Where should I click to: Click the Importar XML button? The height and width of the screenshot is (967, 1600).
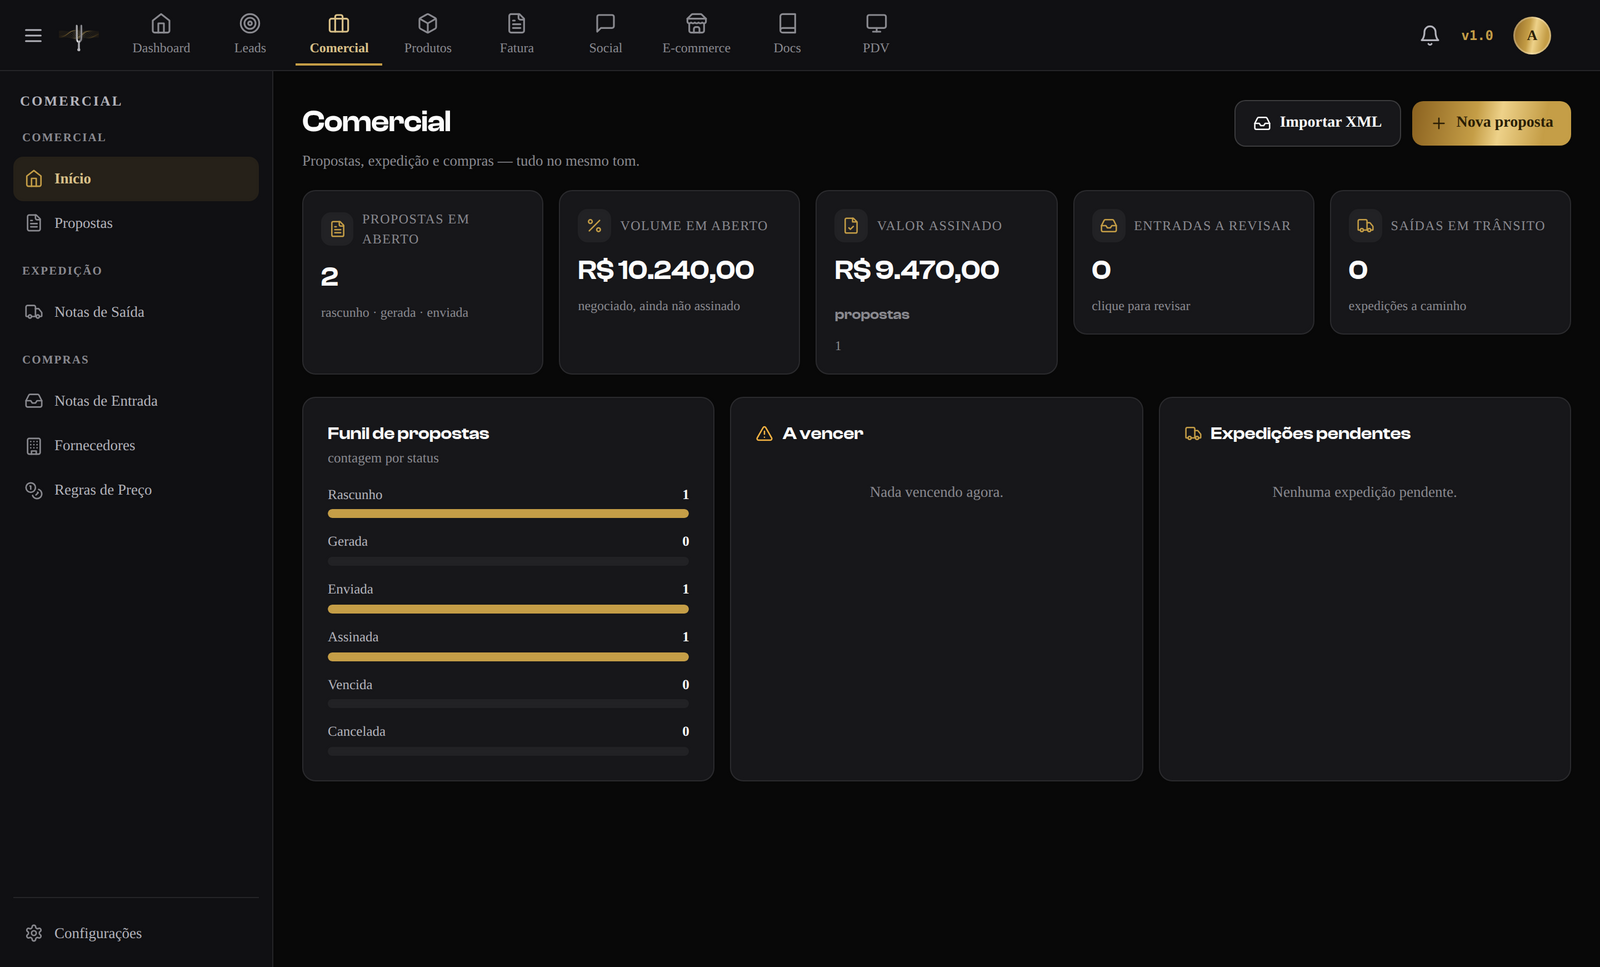pos(1317,123)
